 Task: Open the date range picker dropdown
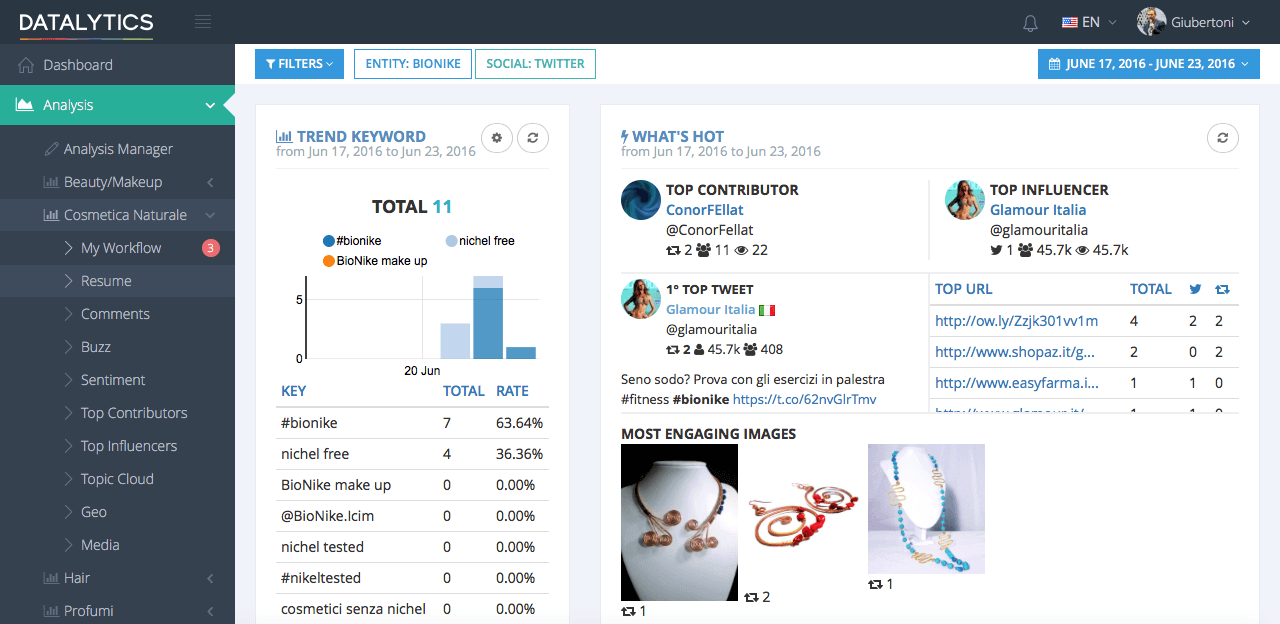1149,64
